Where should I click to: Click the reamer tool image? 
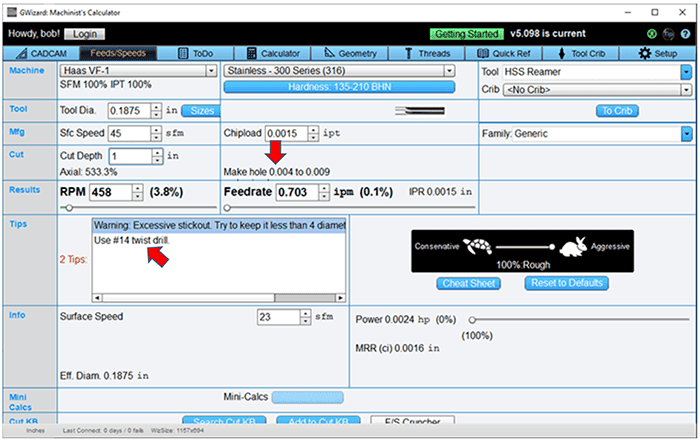420,111
